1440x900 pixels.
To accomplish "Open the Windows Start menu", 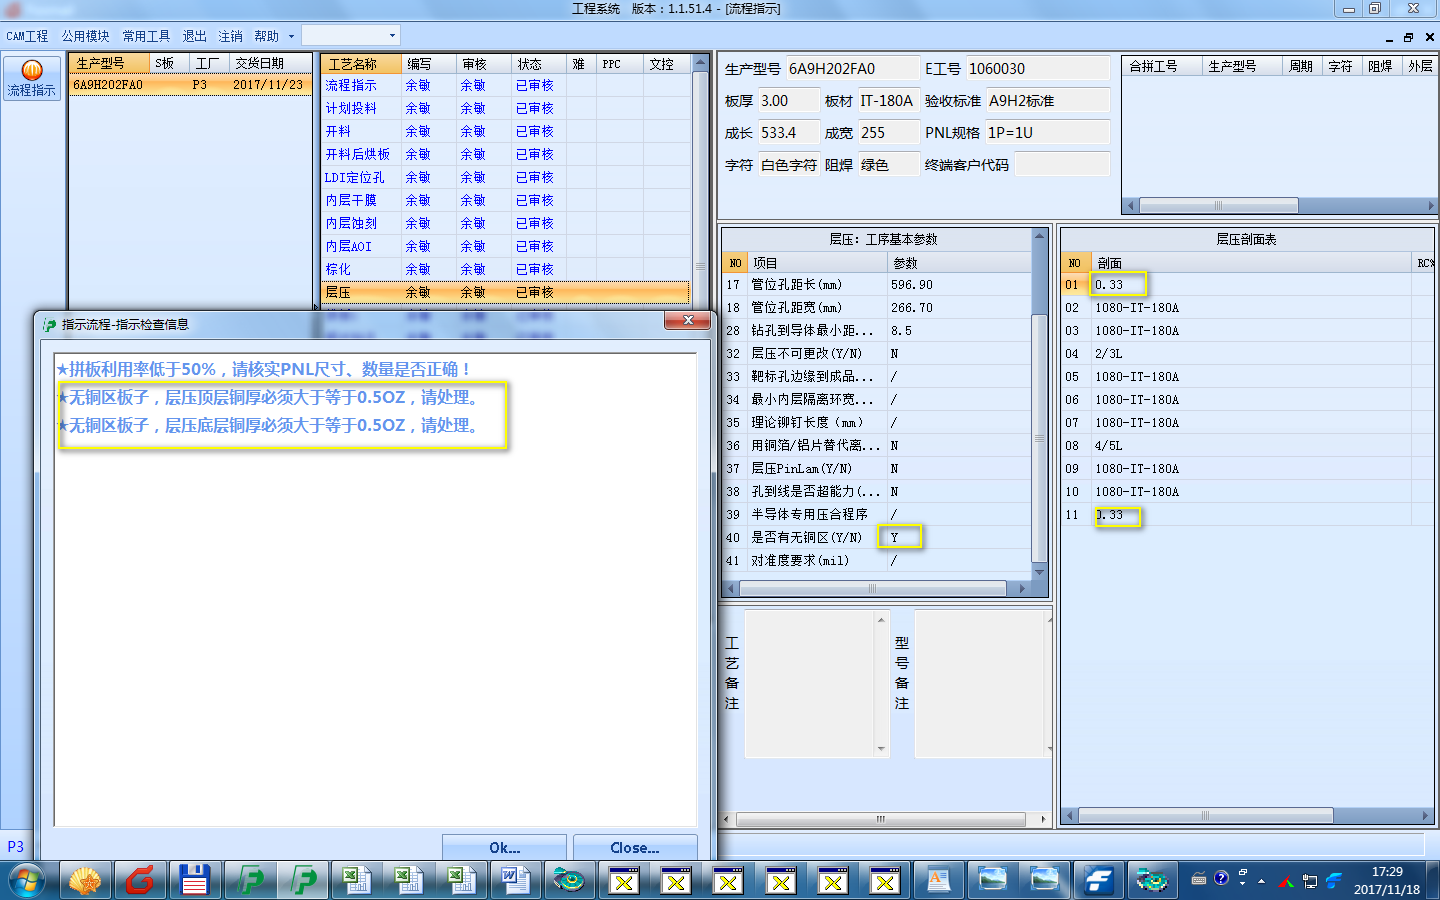I will (x=27, y=881).
